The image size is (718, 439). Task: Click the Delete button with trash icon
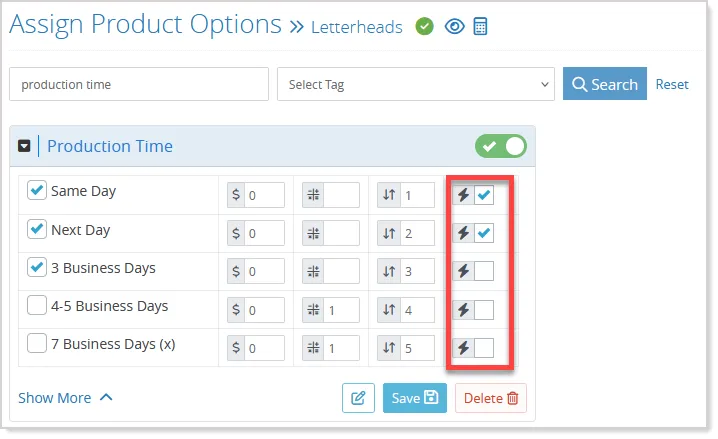(x=491, y=398)
